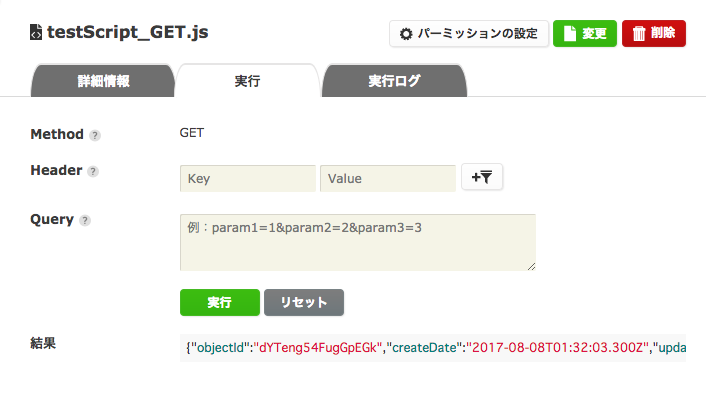Click the add header row filter icon
706x393 pixels.
(482, 177)
